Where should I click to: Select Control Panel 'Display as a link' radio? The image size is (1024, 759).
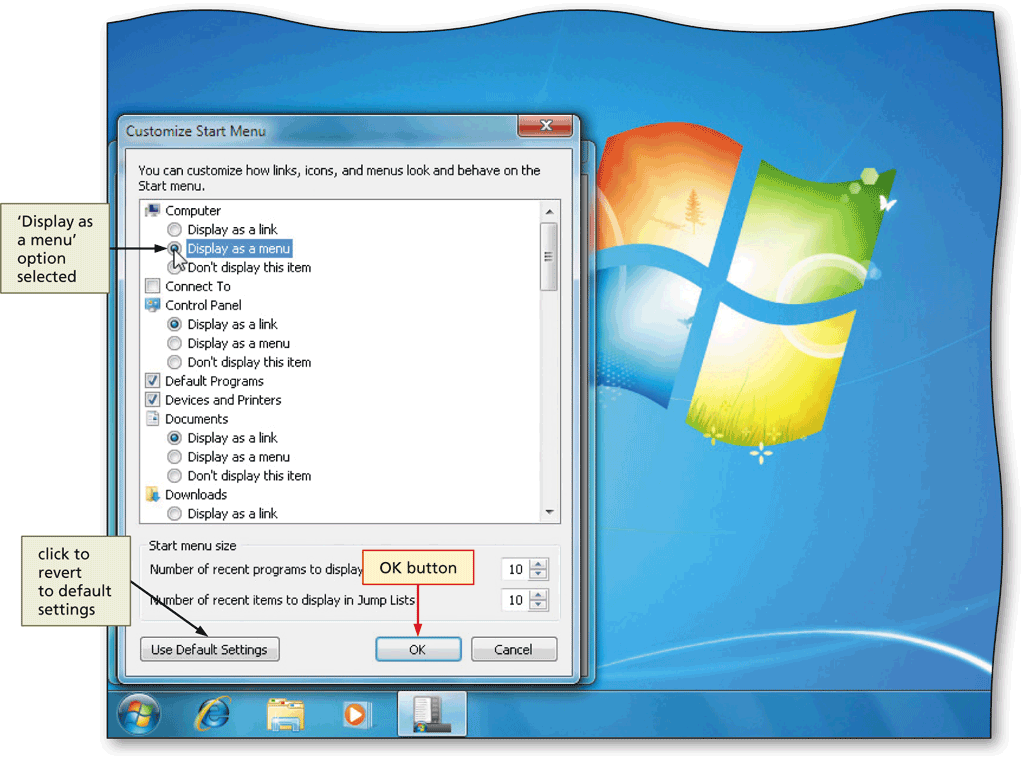(x=174, y=324)
